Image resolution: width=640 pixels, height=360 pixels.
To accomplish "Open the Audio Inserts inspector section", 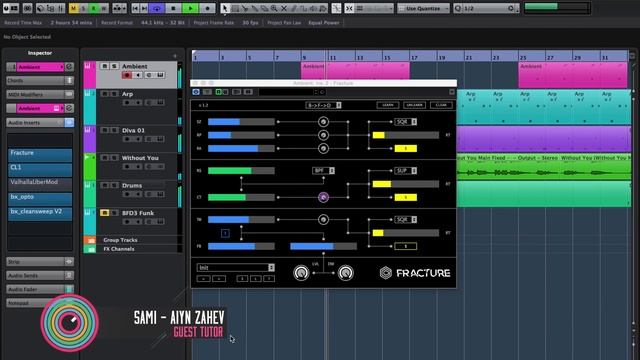I will point(40,122).
